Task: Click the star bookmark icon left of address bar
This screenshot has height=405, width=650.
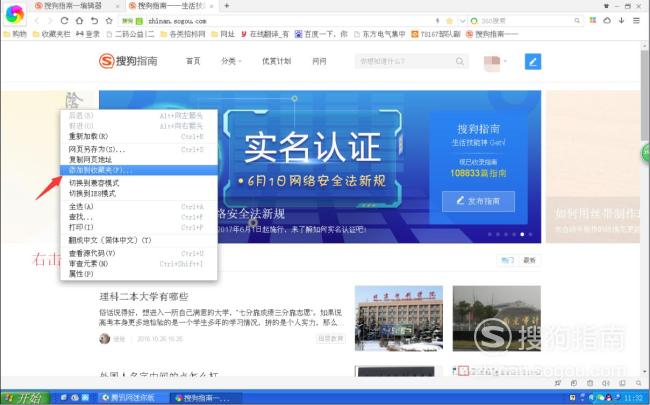Action: coord(109,21)
